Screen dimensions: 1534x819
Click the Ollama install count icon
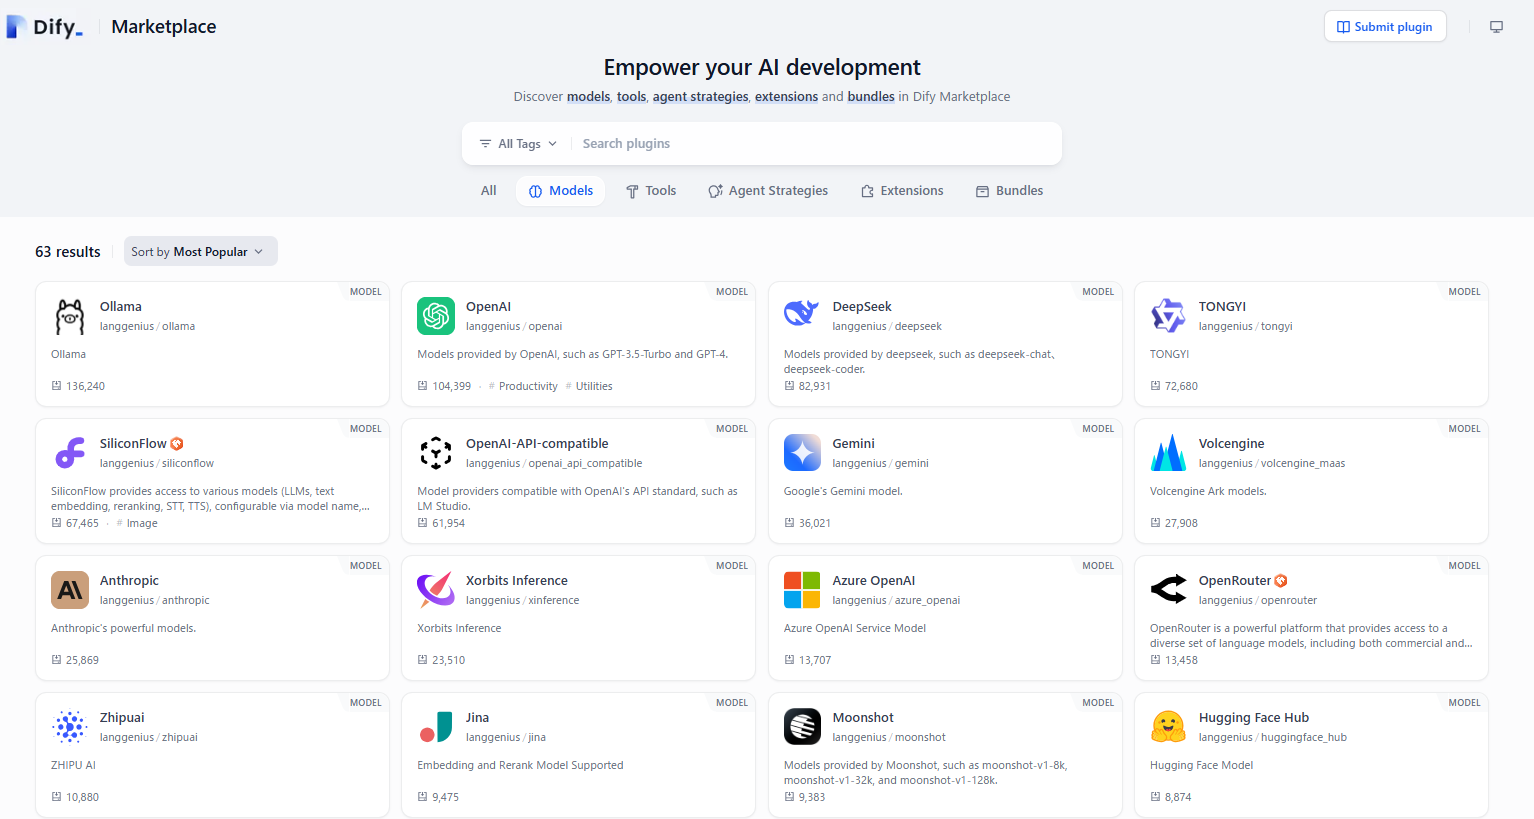click(57, 386)
